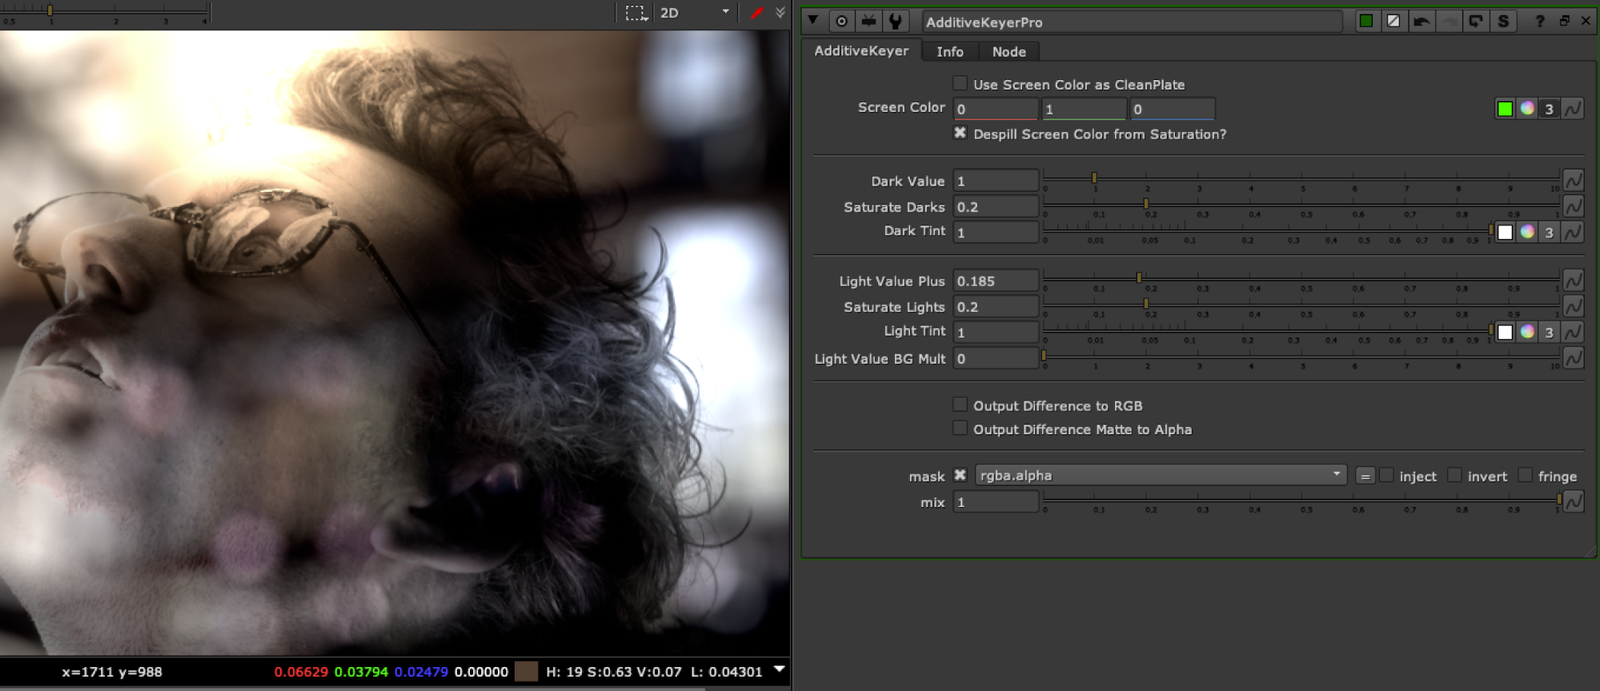Viewport: 1600px width, 691px height.
Task: Click the node-graph bug icon in panel header
Action: (869, 21)
